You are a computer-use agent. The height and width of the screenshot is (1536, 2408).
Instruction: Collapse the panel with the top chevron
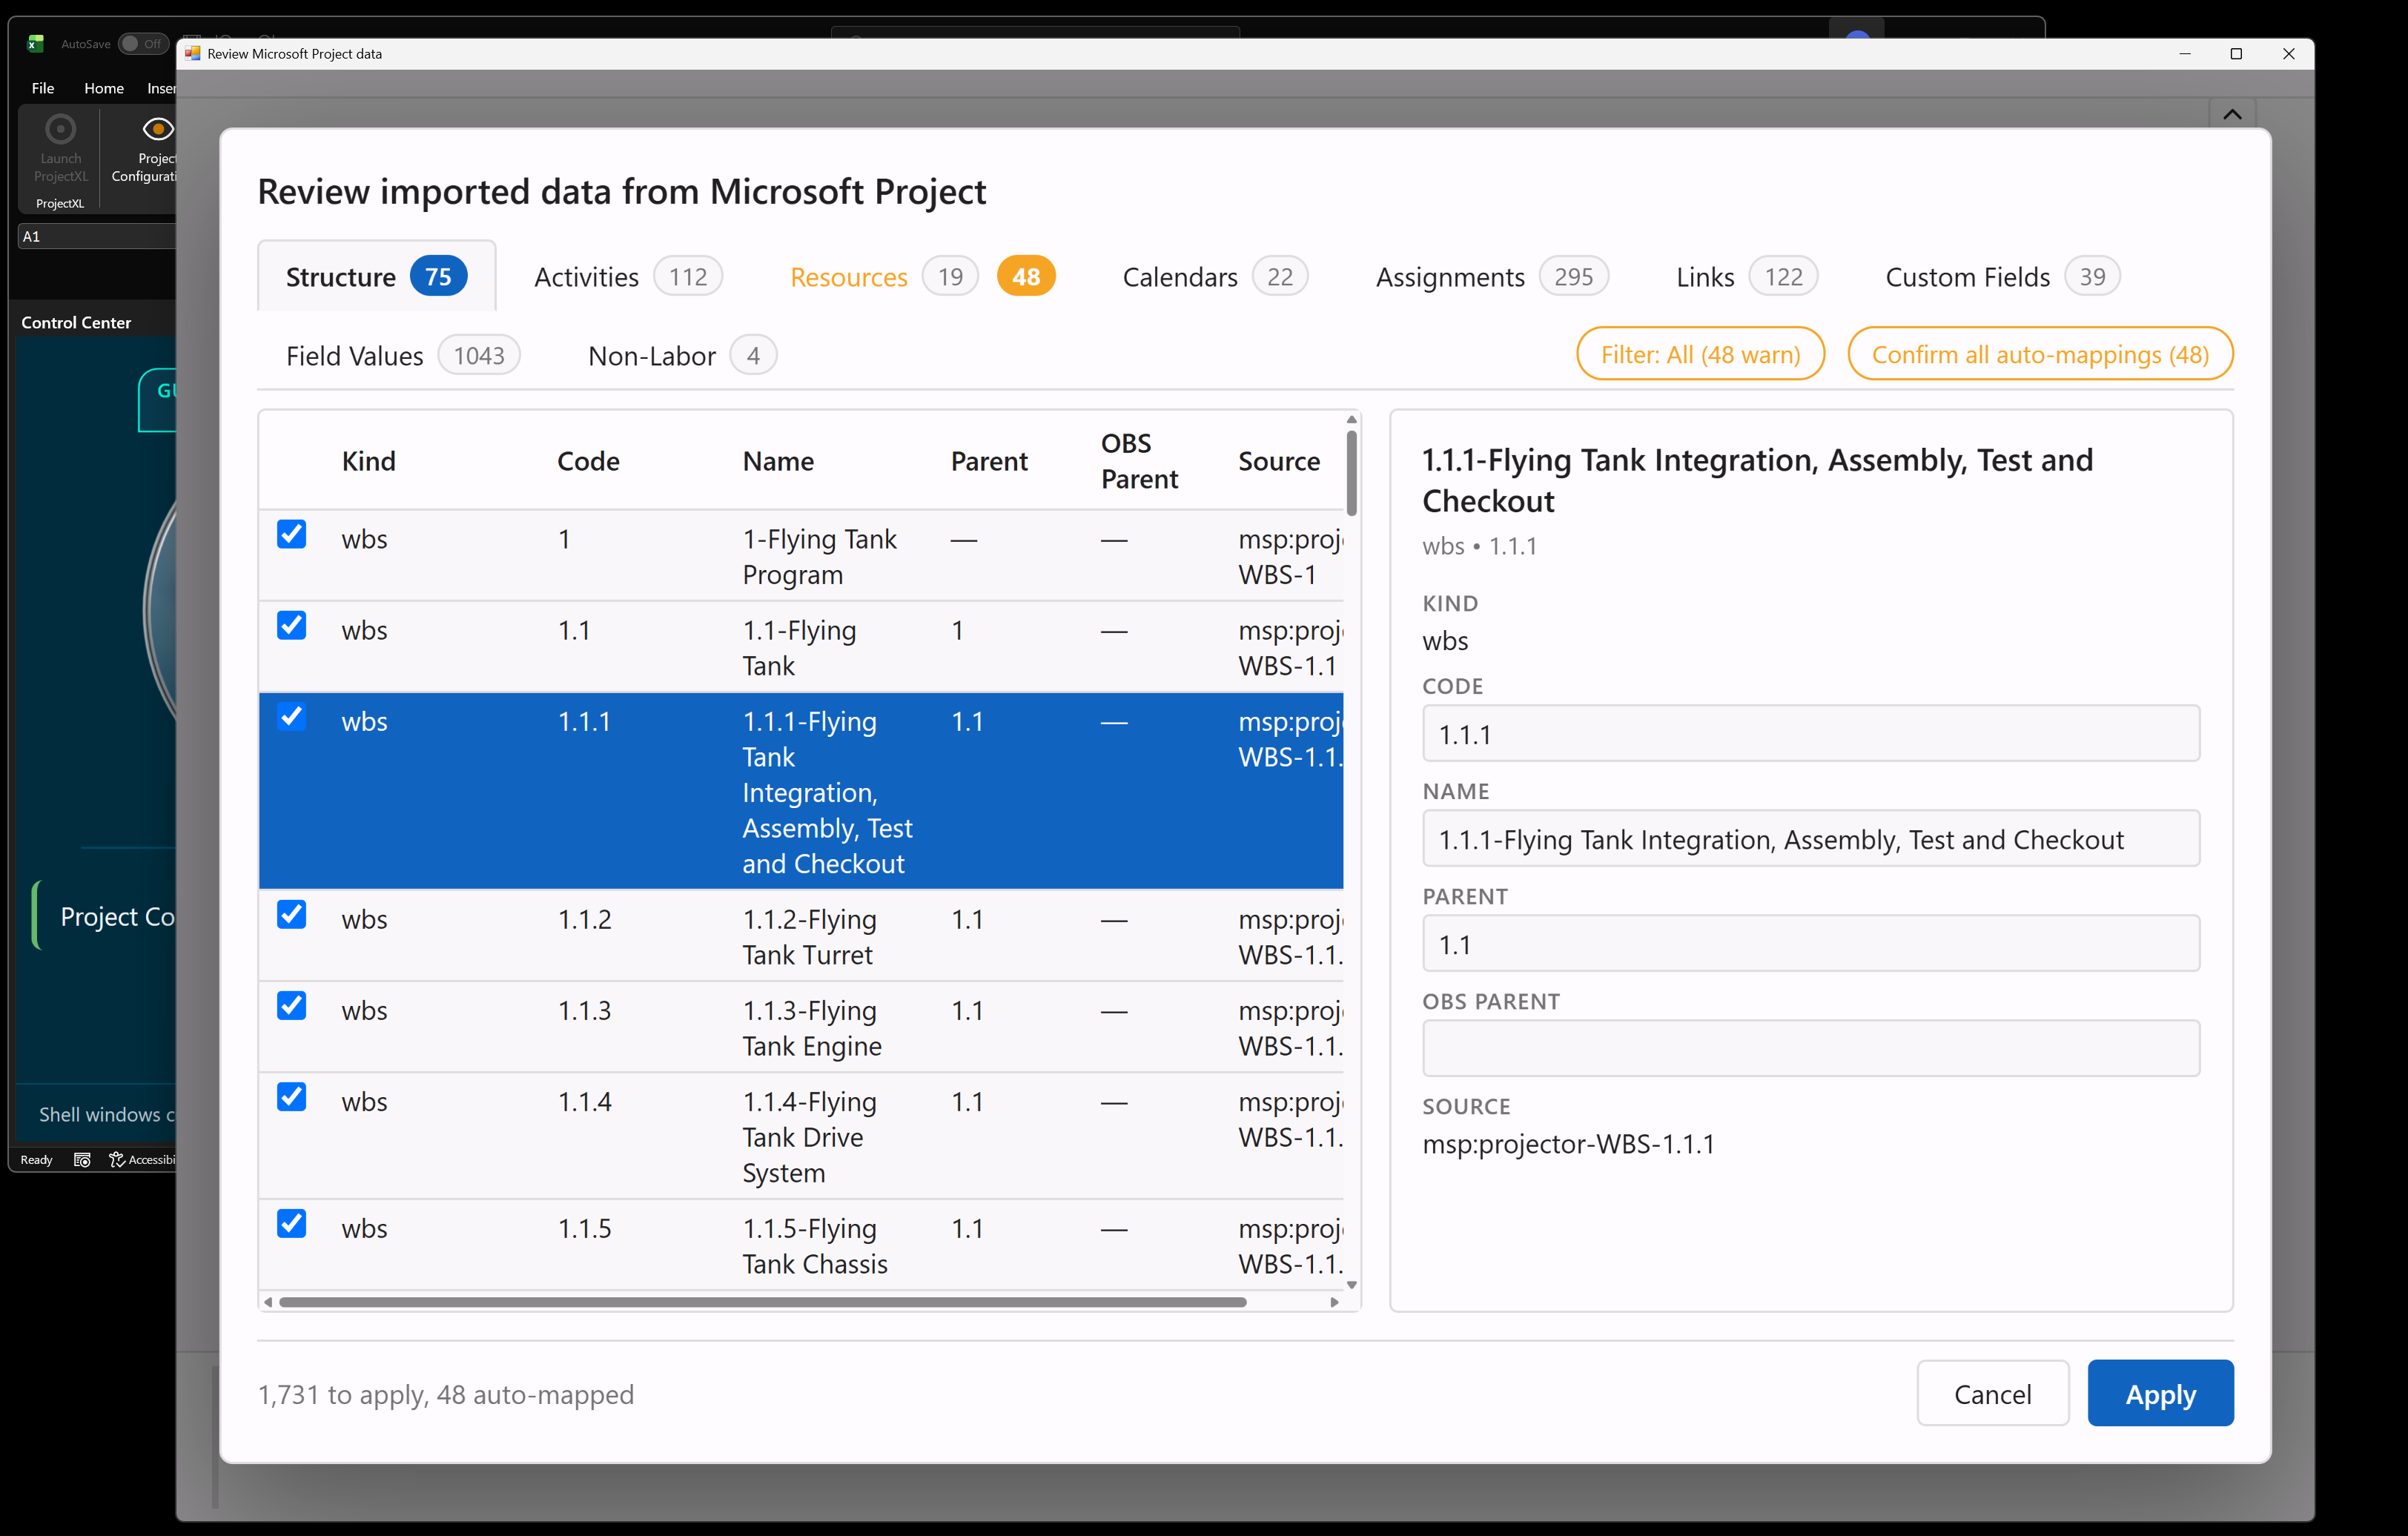pos(2232,114)
